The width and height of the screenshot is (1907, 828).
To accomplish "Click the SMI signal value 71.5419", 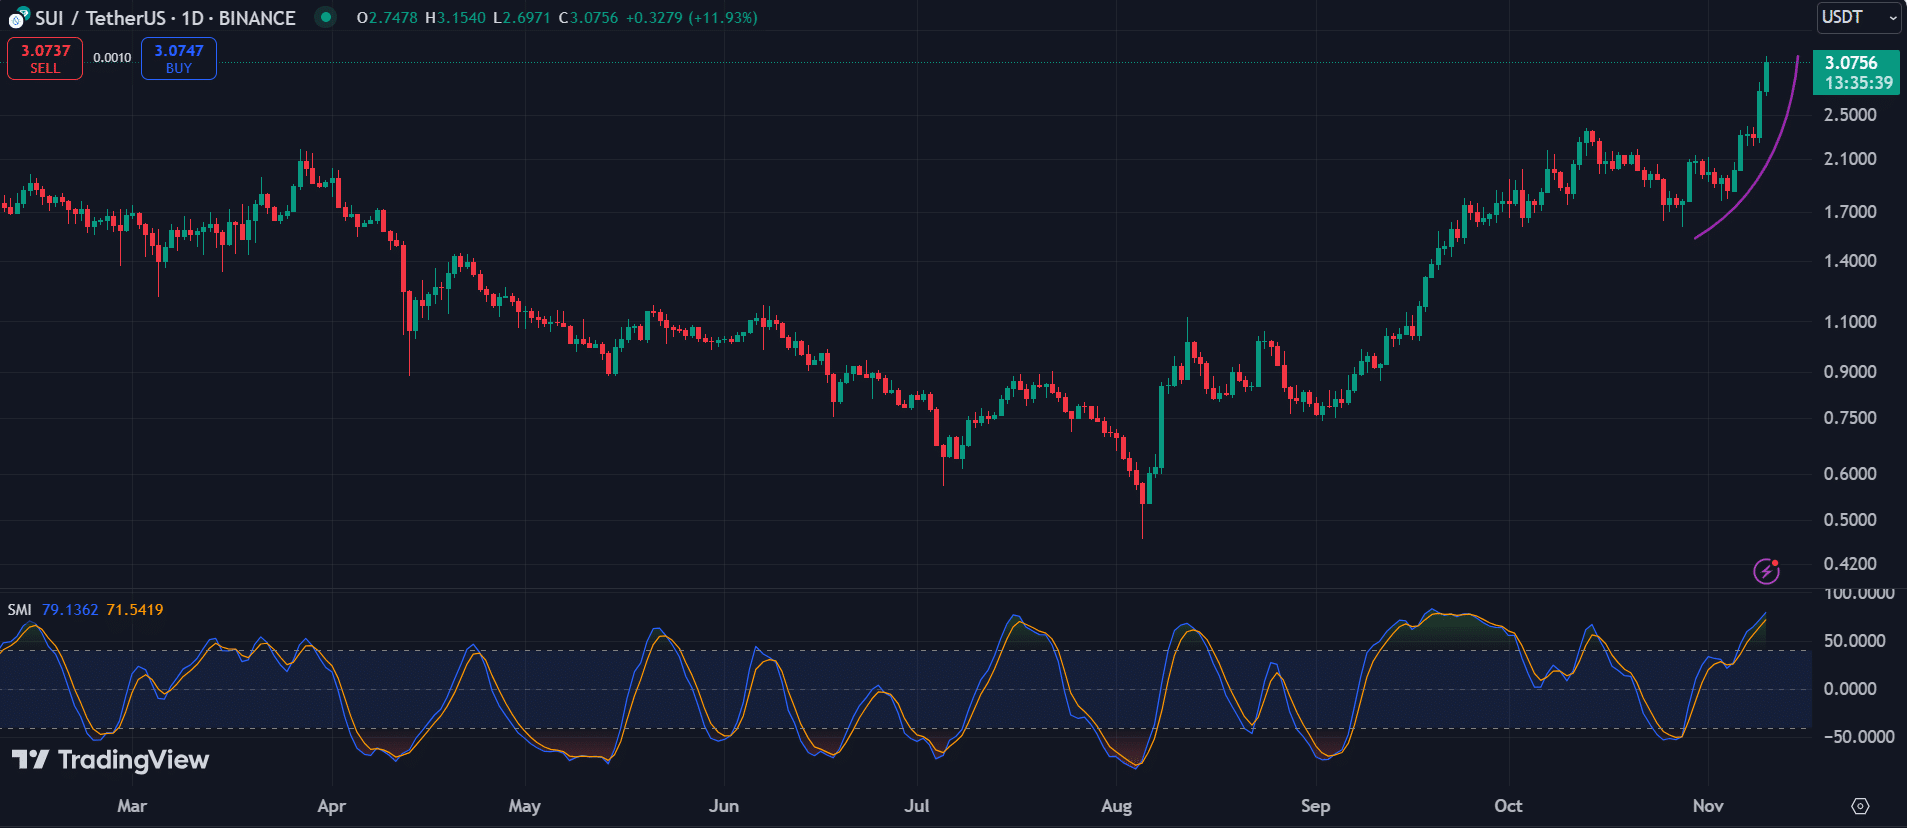I will (135, 610).
